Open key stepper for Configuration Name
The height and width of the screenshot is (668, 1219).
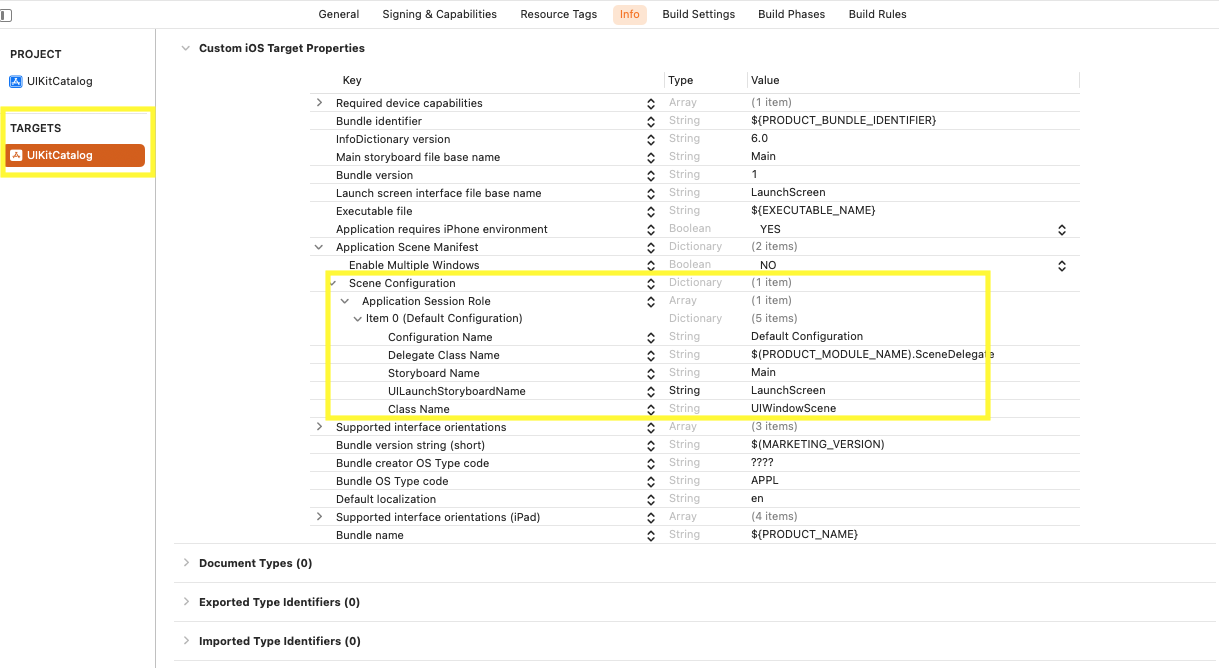coord(651,337)
